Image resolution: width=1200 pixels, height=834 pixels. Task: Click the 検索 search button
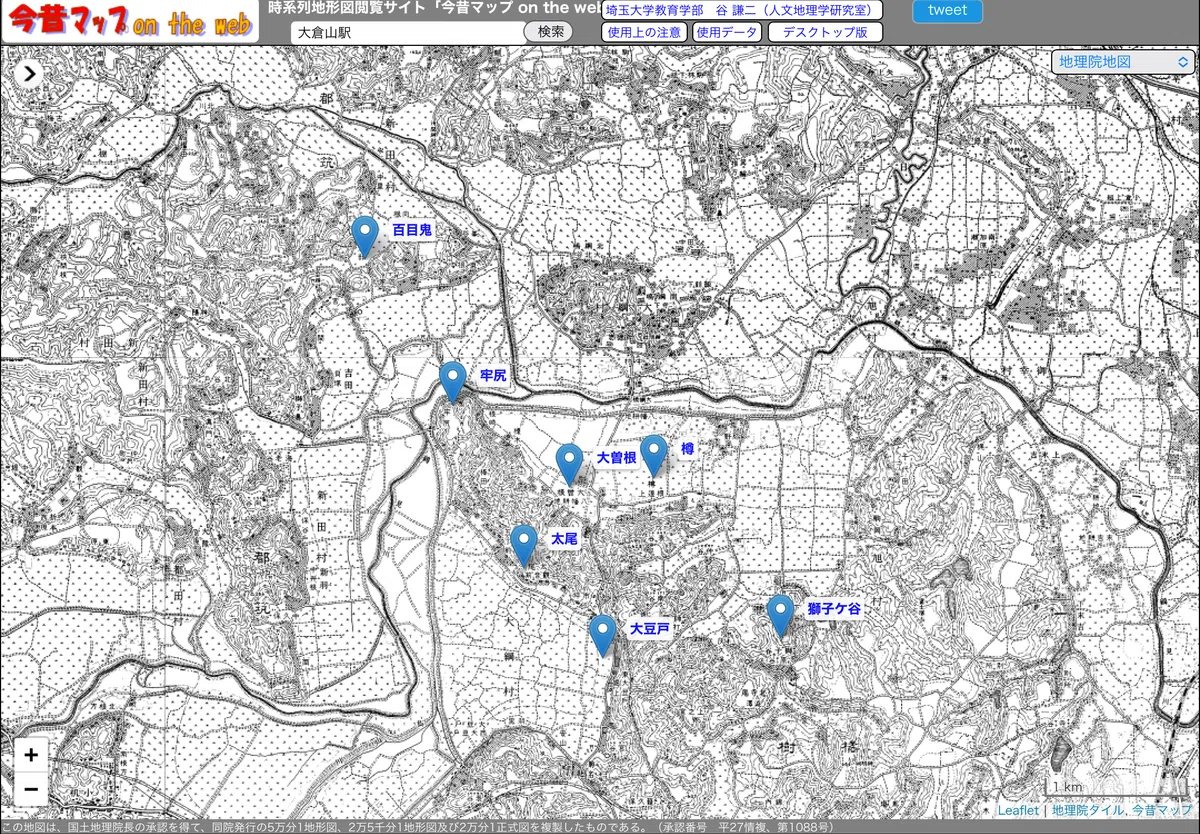(x=550, y=31)
